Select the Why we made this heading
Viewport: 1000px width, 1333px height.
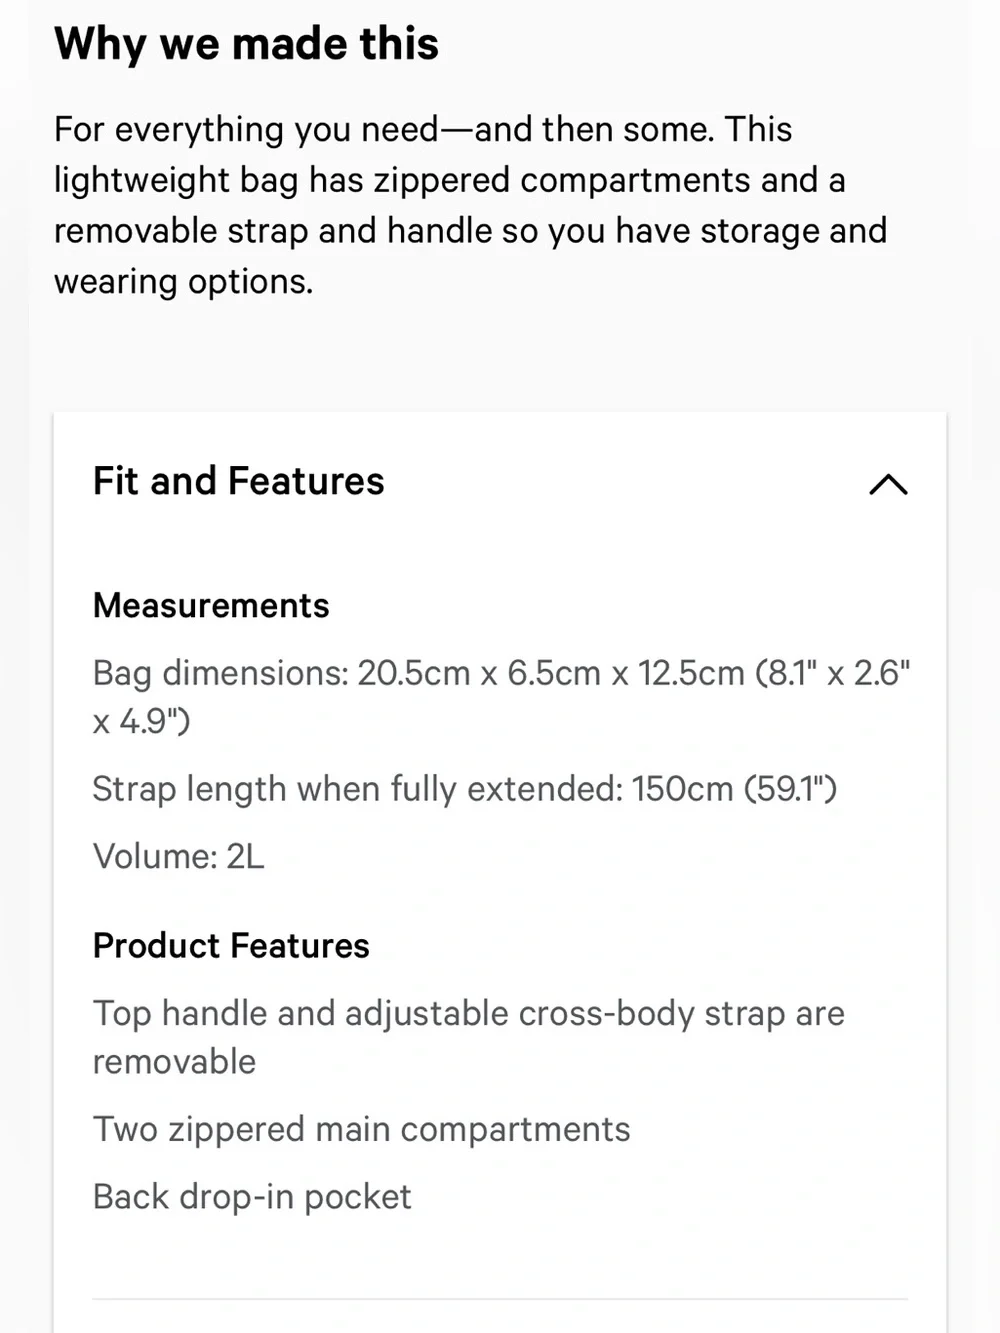(x=246, y=44)
